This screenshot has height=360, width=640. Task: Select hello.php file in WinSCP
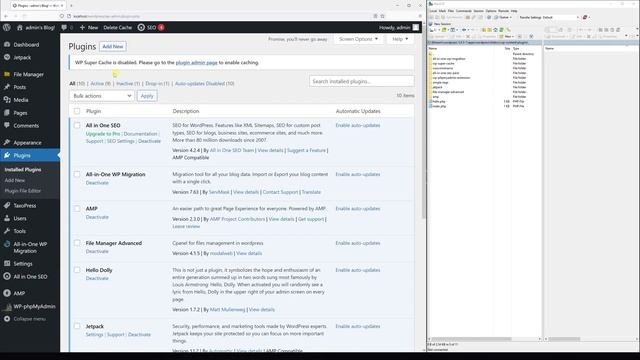pyautogui.click(x=439, y=102)
